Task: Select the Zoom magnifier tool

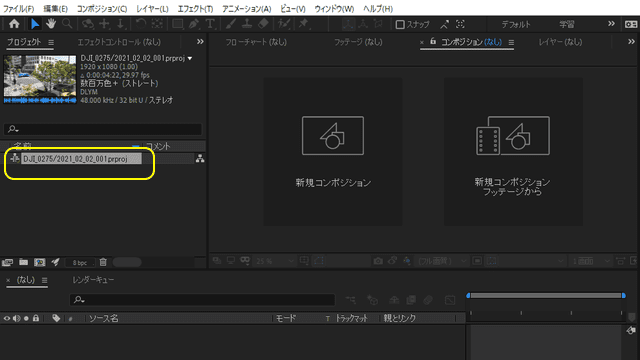Action: (x=67, y=24)
